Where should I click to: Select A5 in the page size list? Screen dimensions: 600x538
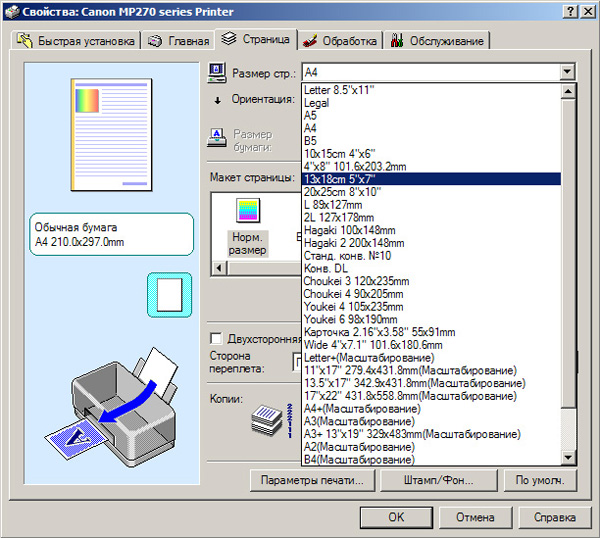pyautogui.click(x=432, y=116)
